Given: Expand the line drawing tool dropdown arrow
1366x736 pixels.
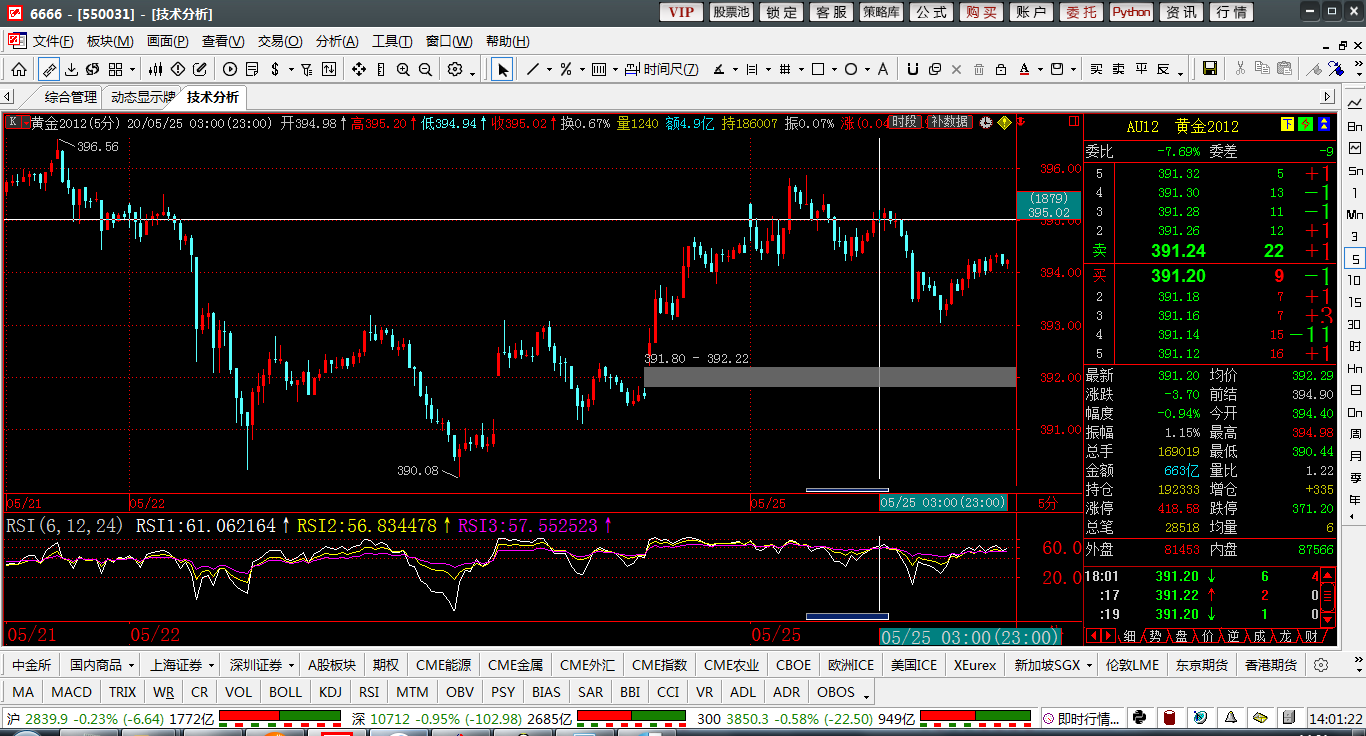Looking at the screenshot, I should click(548, 70).
